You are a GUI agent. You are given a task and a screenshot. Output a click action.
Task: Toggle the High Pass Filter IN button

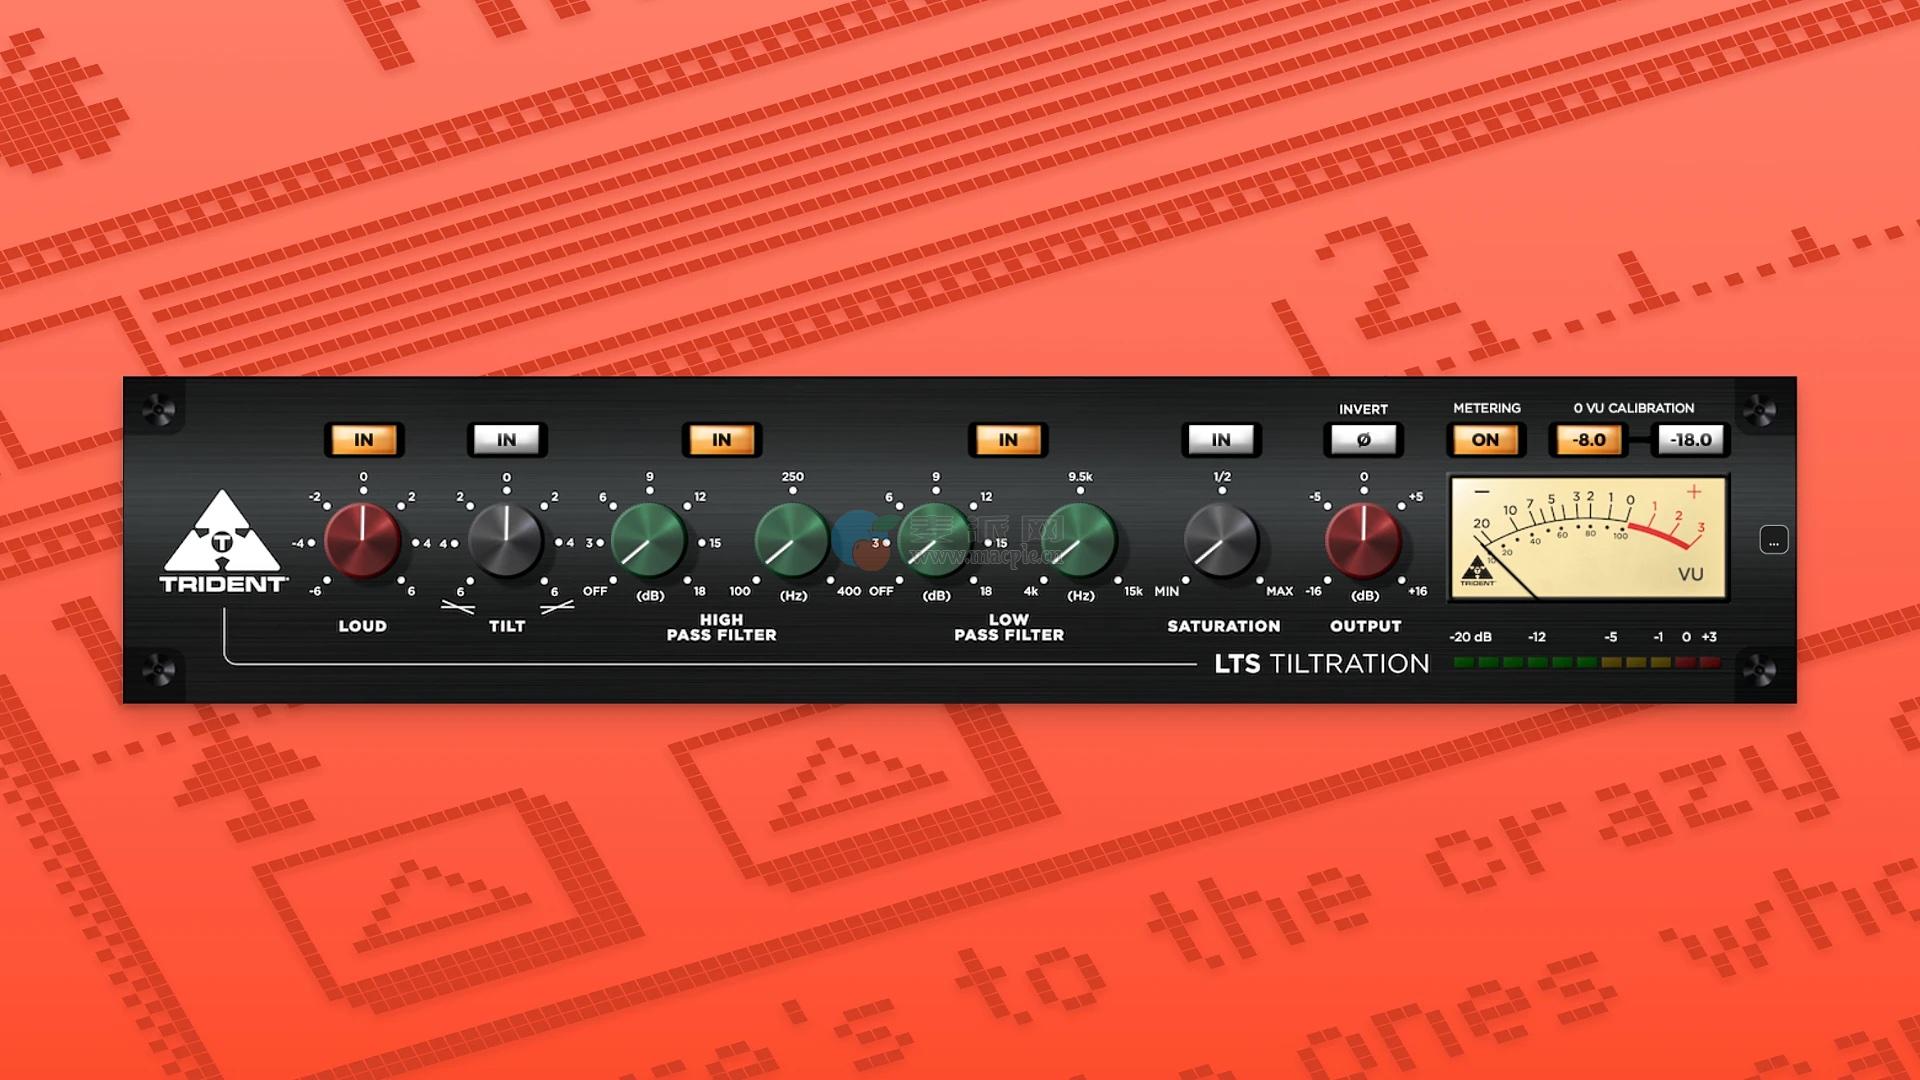(721, 440)
